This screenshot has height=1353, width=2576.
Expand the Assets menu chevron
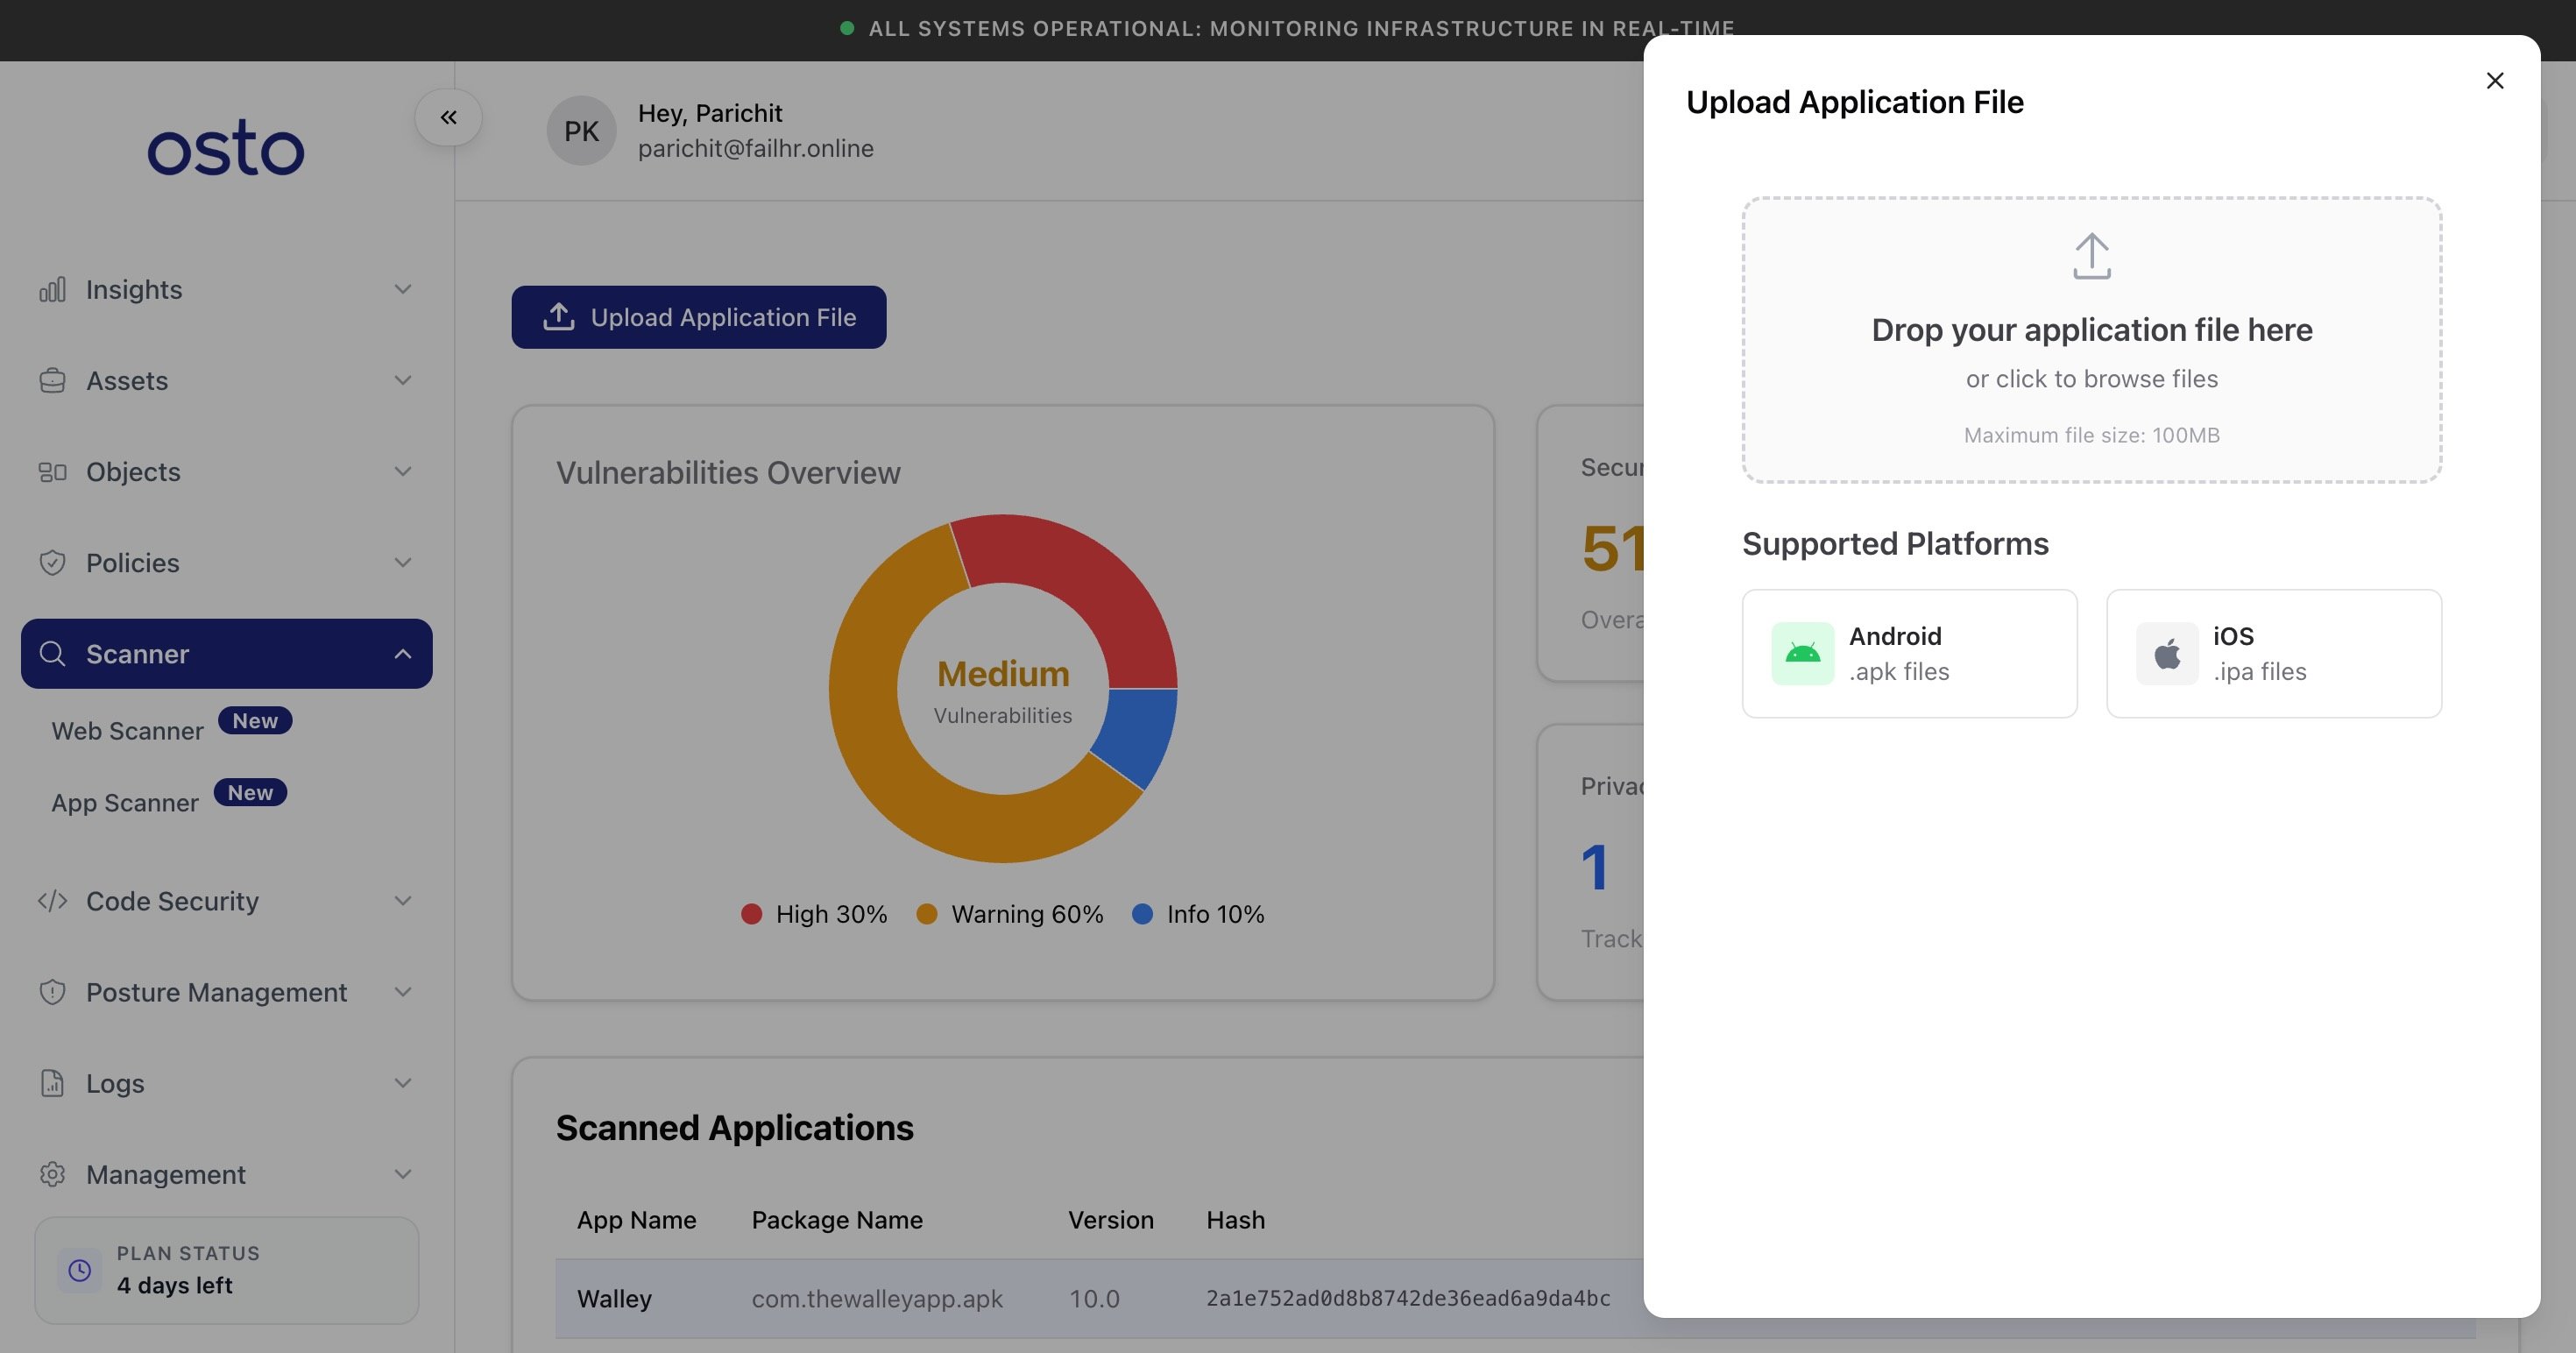pyautogui.click(x=403, y=380)
